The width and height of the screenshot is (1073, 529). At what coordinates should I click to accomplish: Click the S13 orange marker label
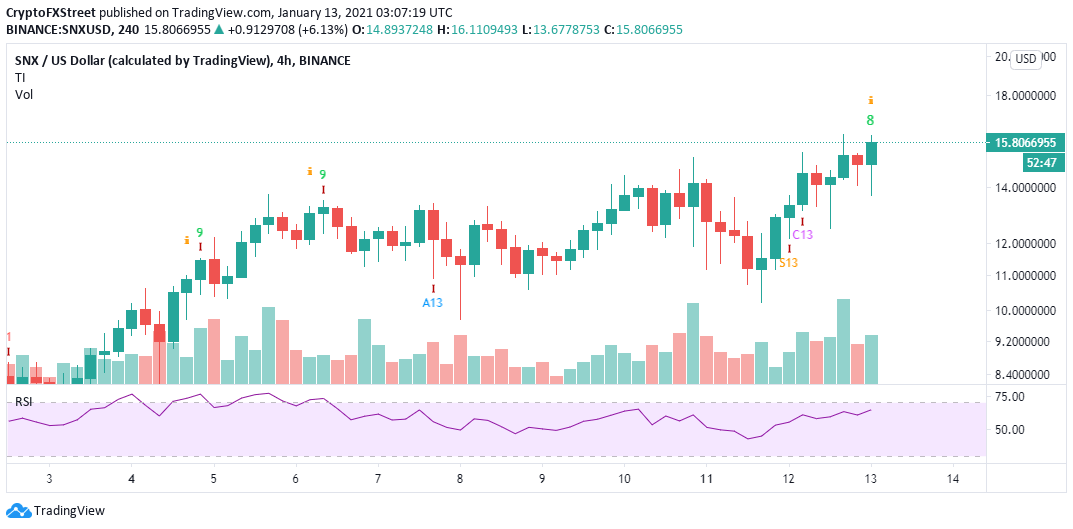788,262
